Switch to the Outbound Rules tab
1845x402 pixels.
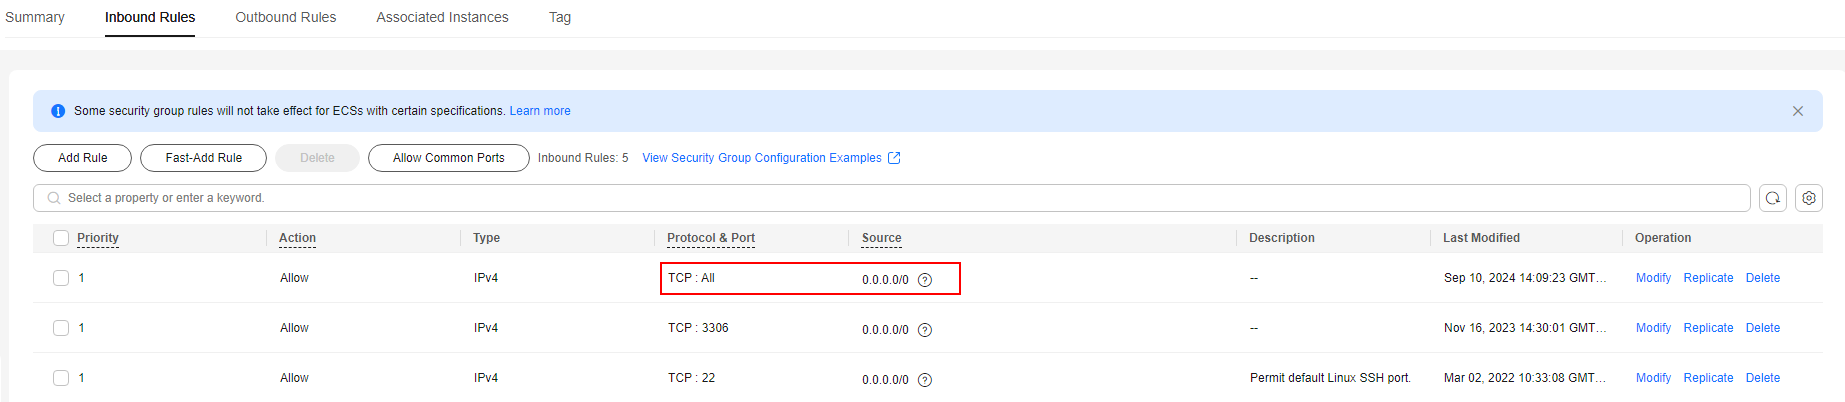(x=286, y=17)
